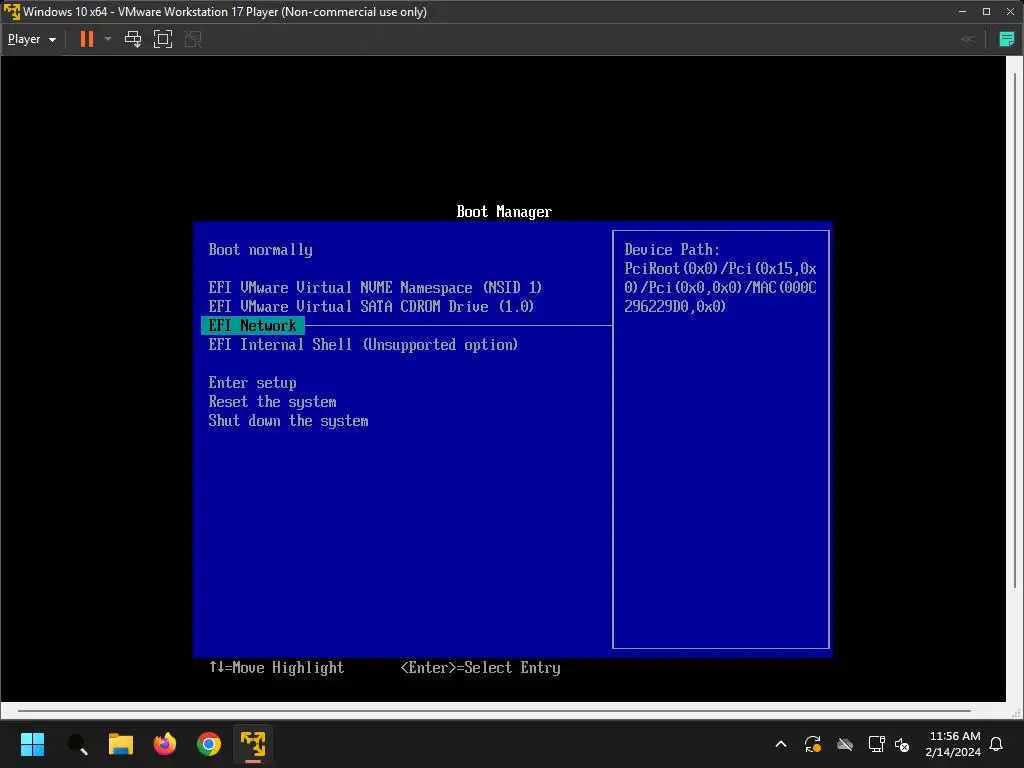Viewport: 1024px width, 768px height.
Task: Click the horizontal scrollbar at window bottom
Action: (494, 711)
